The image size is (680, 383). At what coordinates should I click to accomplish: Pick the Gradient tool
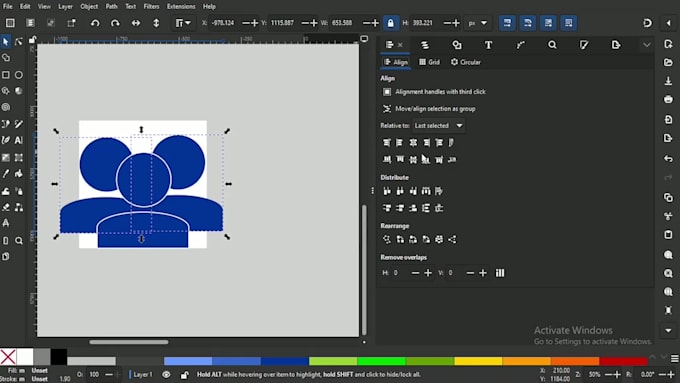pyautogui.click(x=6, y=157)
